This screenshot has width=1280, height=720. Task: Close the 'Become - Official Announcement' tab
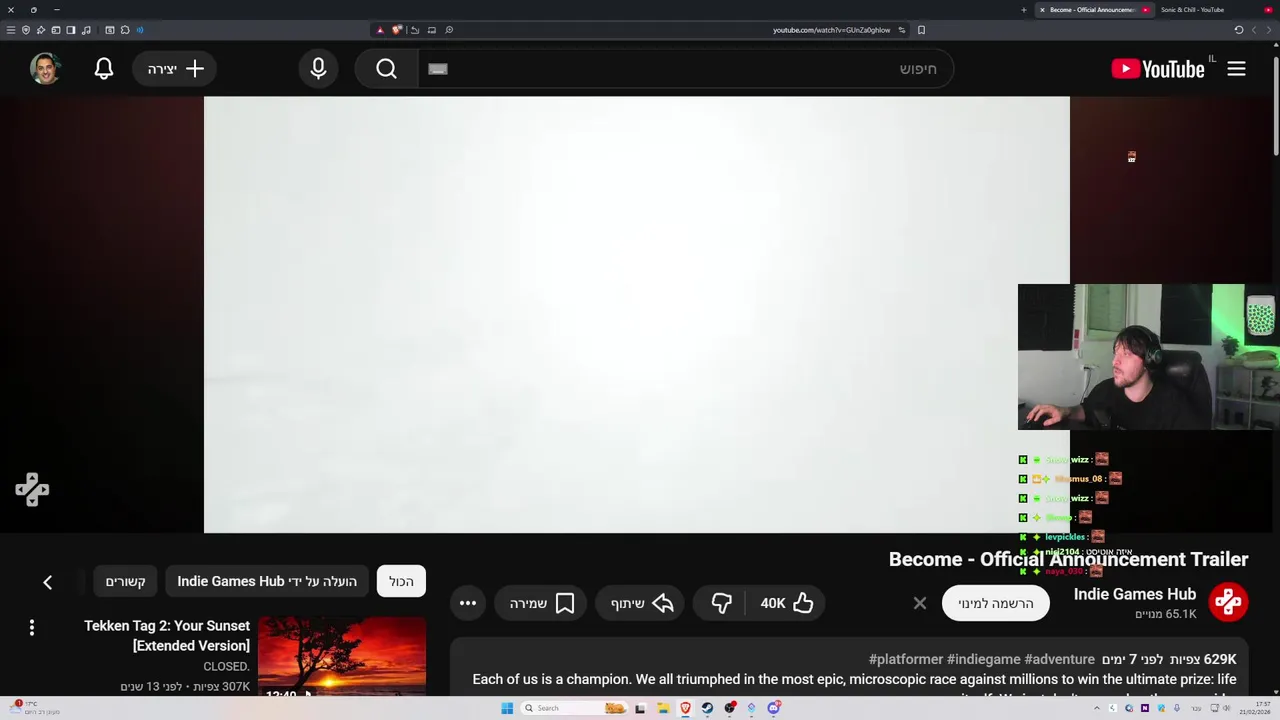1042,10
